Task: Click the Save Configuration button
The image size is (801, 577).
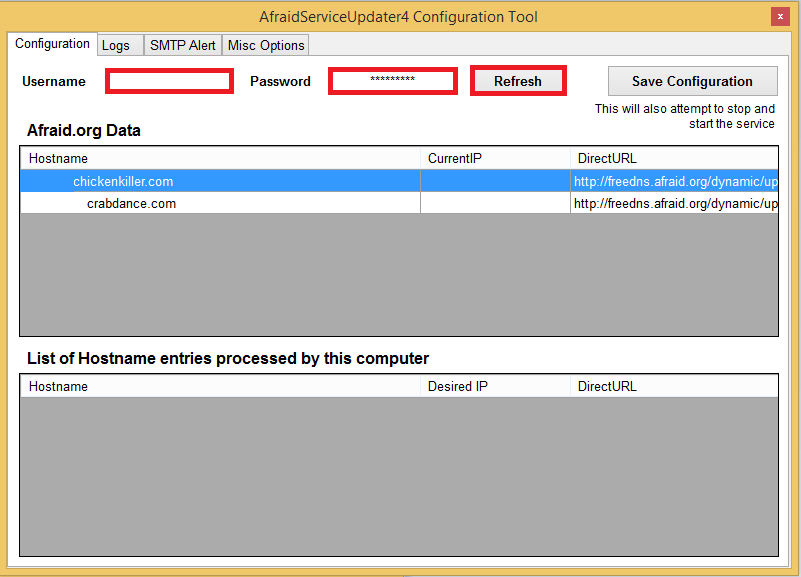Action: (692, 81)
